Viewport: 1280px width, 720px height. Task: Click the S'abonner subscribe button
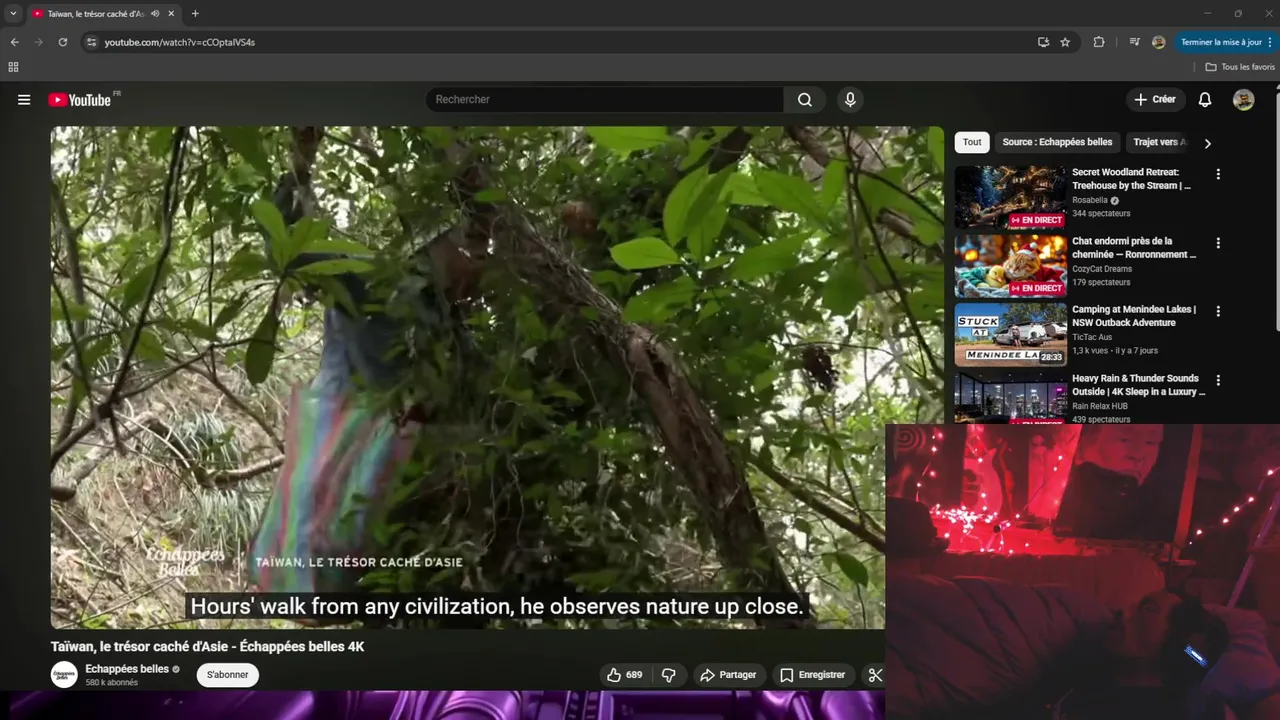(x=227, y=675)
